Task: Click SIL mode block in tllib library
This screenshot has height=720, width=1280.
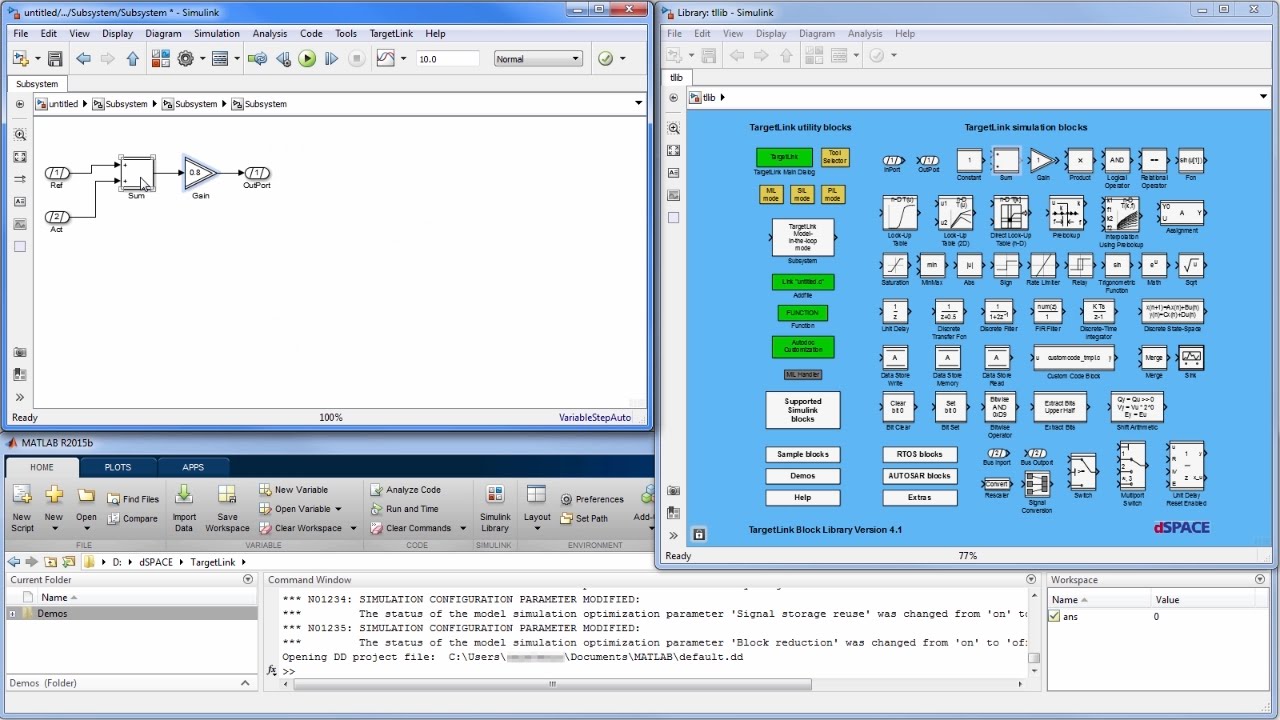Action: tap(801, 195)
